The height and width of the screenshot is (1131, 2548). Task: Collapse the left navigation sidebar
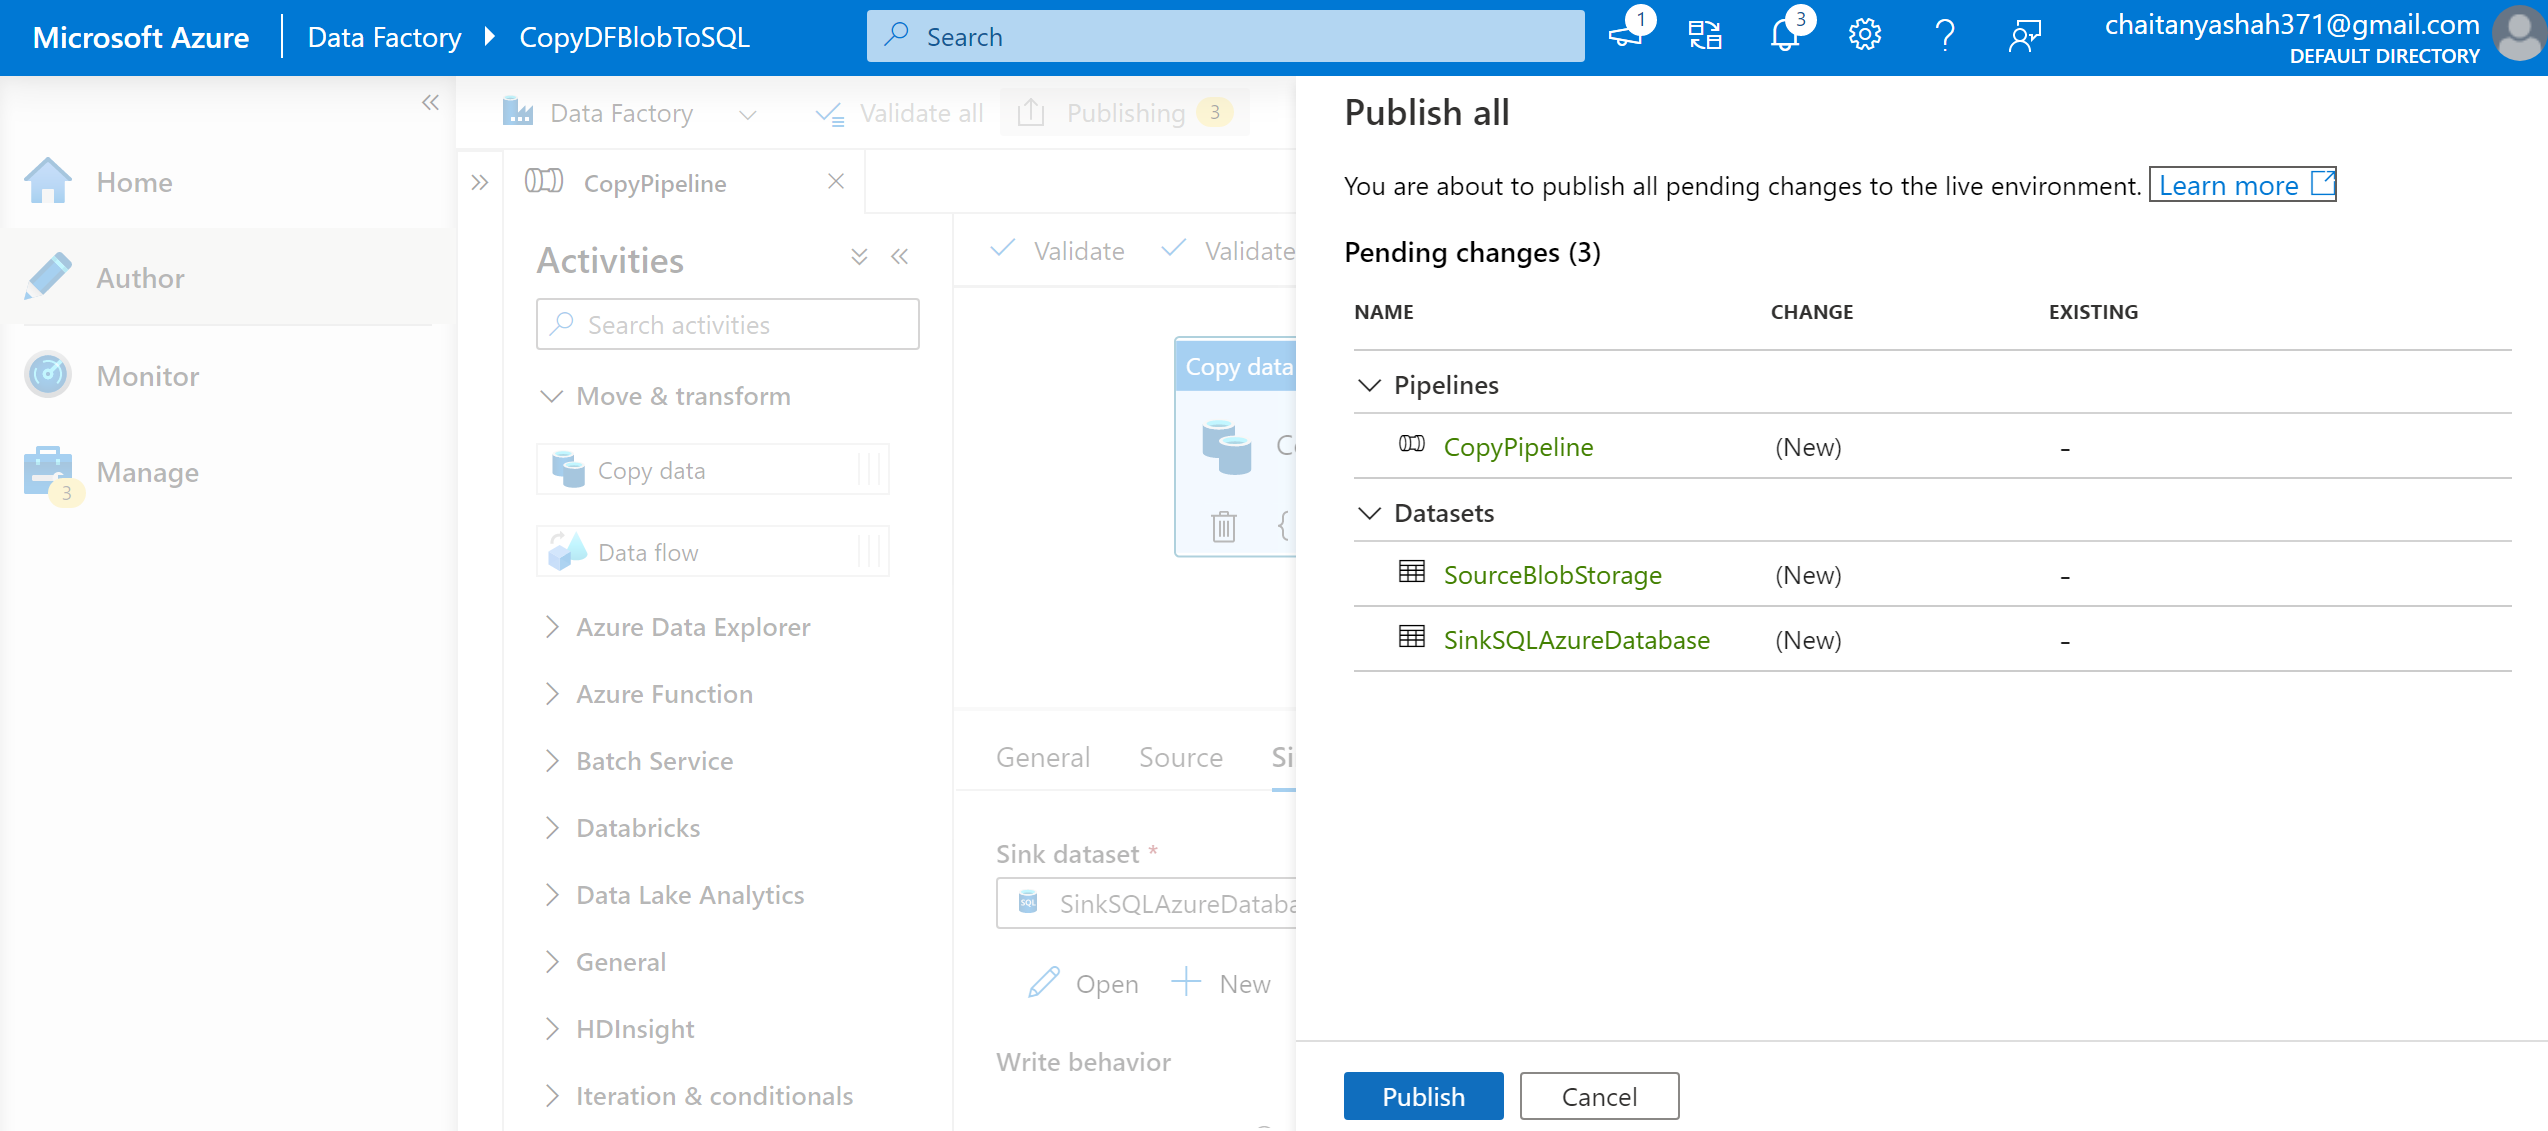click(430, 102)
